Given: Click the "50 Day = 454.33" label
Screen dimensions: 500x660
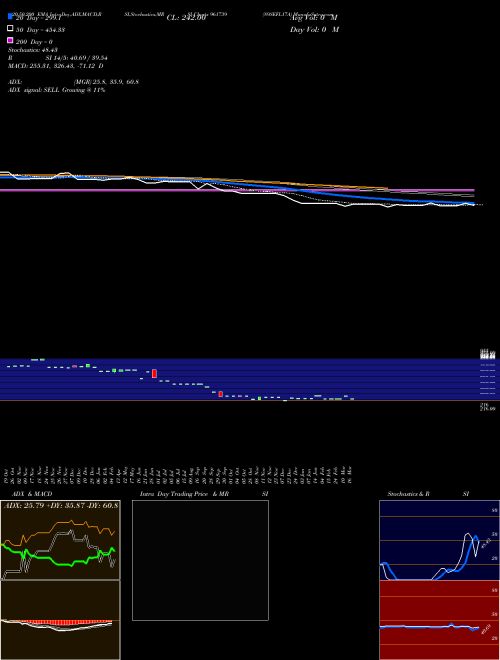Looking at the screenshot, I should [40, 30].
